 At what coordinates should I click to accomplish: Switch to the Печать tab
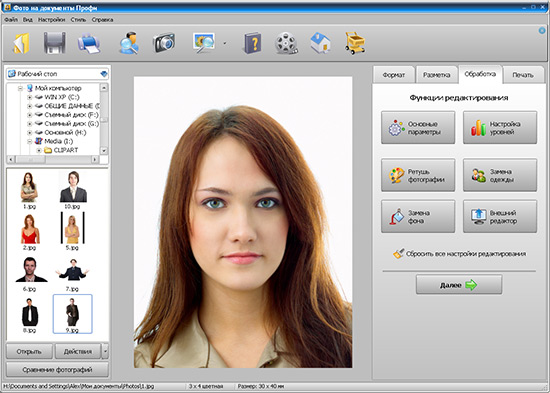523,75
